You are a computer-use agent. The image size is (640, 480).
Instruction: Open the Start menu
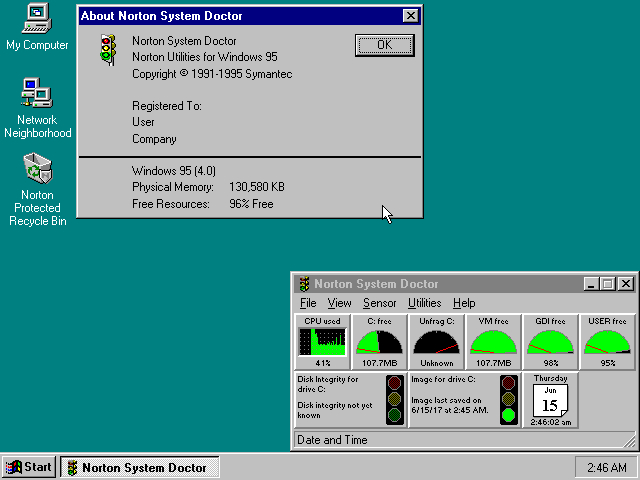pos(29,467)
